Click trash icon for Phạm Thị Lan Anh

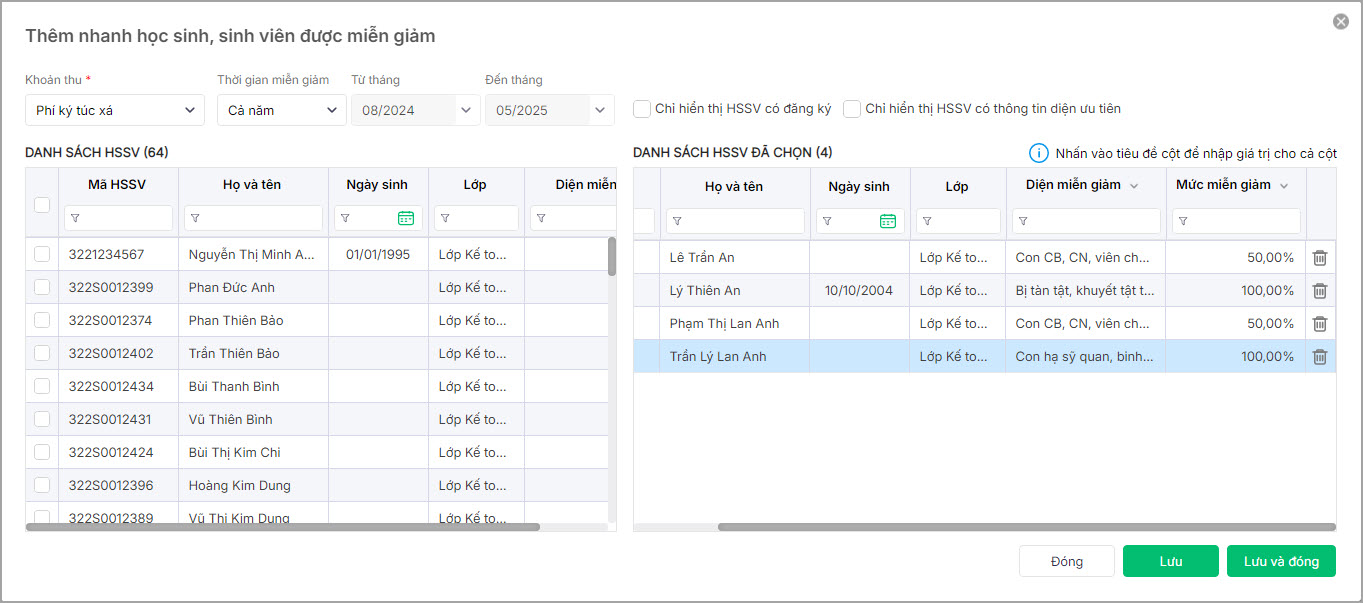point(1320,324)
